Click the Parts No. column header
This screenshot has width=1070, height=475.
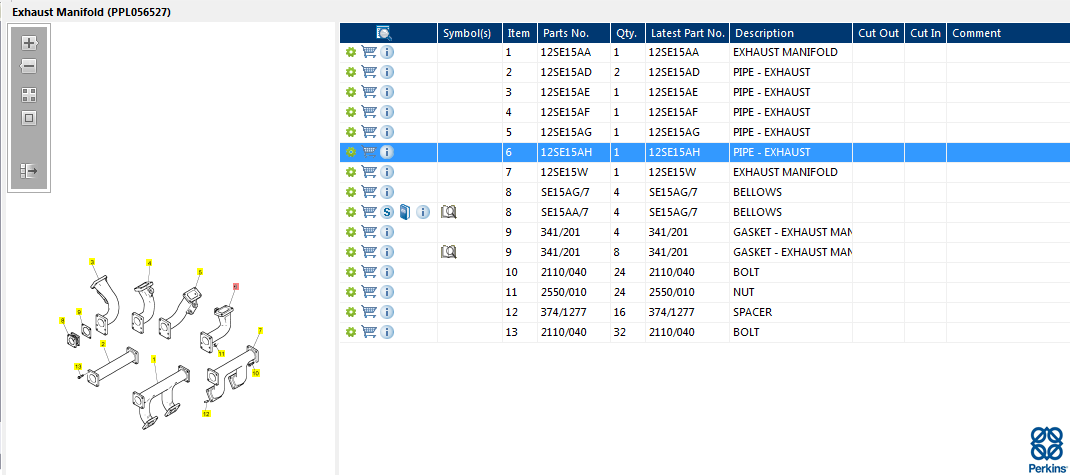click(574, 33)
